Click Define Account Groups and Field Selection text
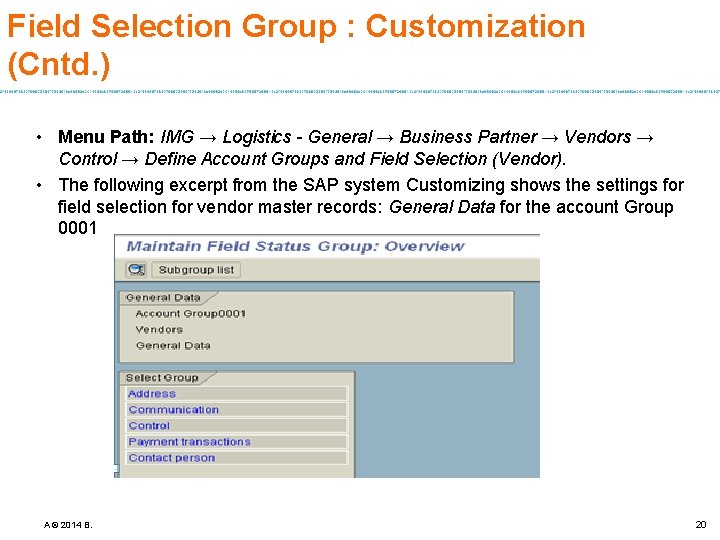This screenshot has width=720, height=540. click(x=315, y=159)
